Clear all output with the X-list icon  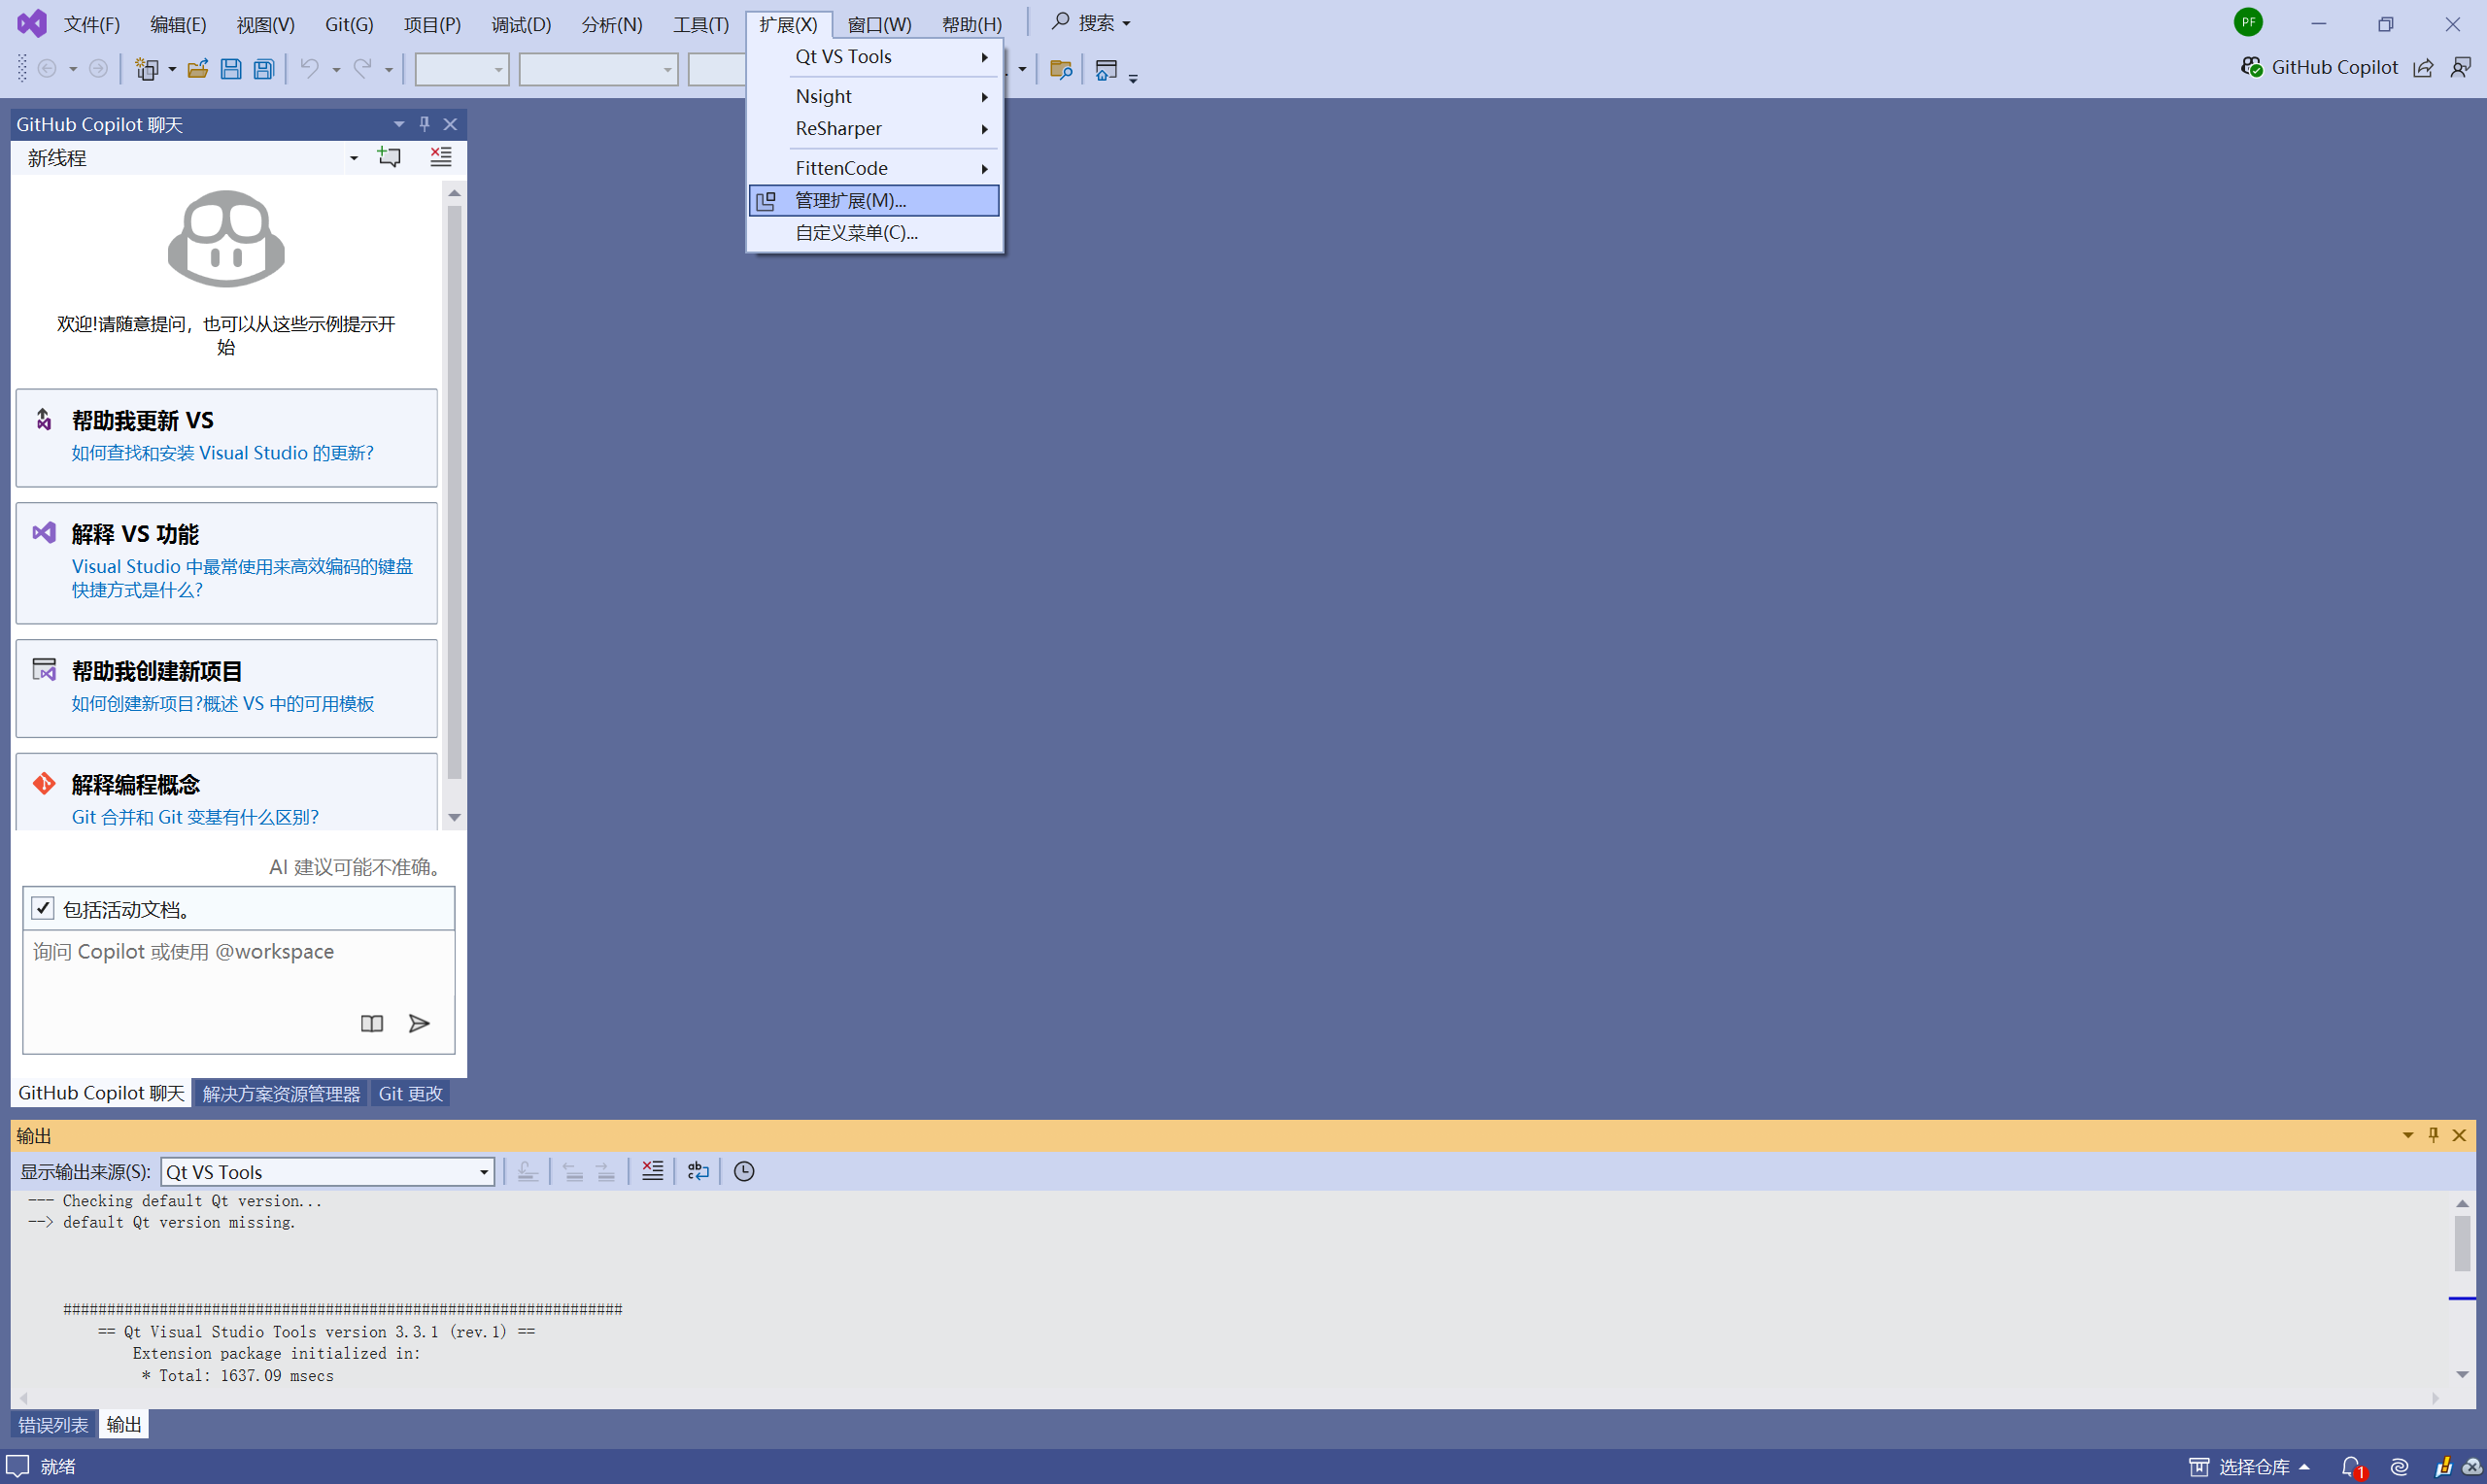point(652,1171)
